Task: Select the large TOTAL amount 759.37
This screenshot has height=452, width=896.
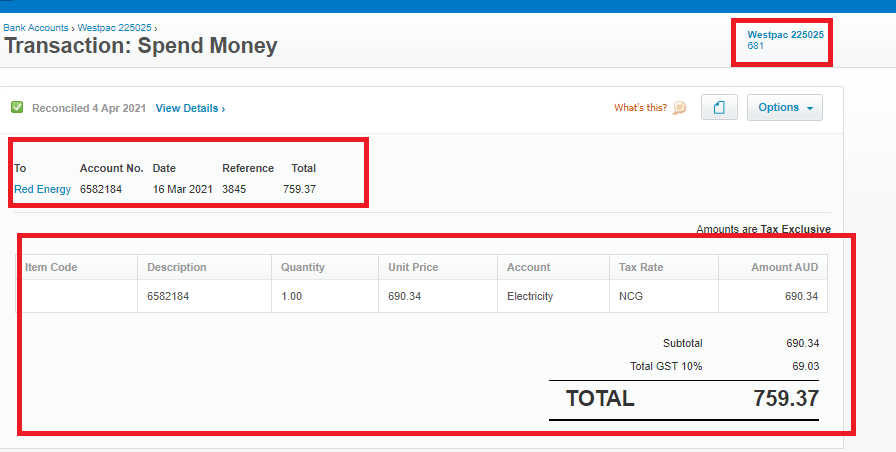Action: tap(786, 398)
